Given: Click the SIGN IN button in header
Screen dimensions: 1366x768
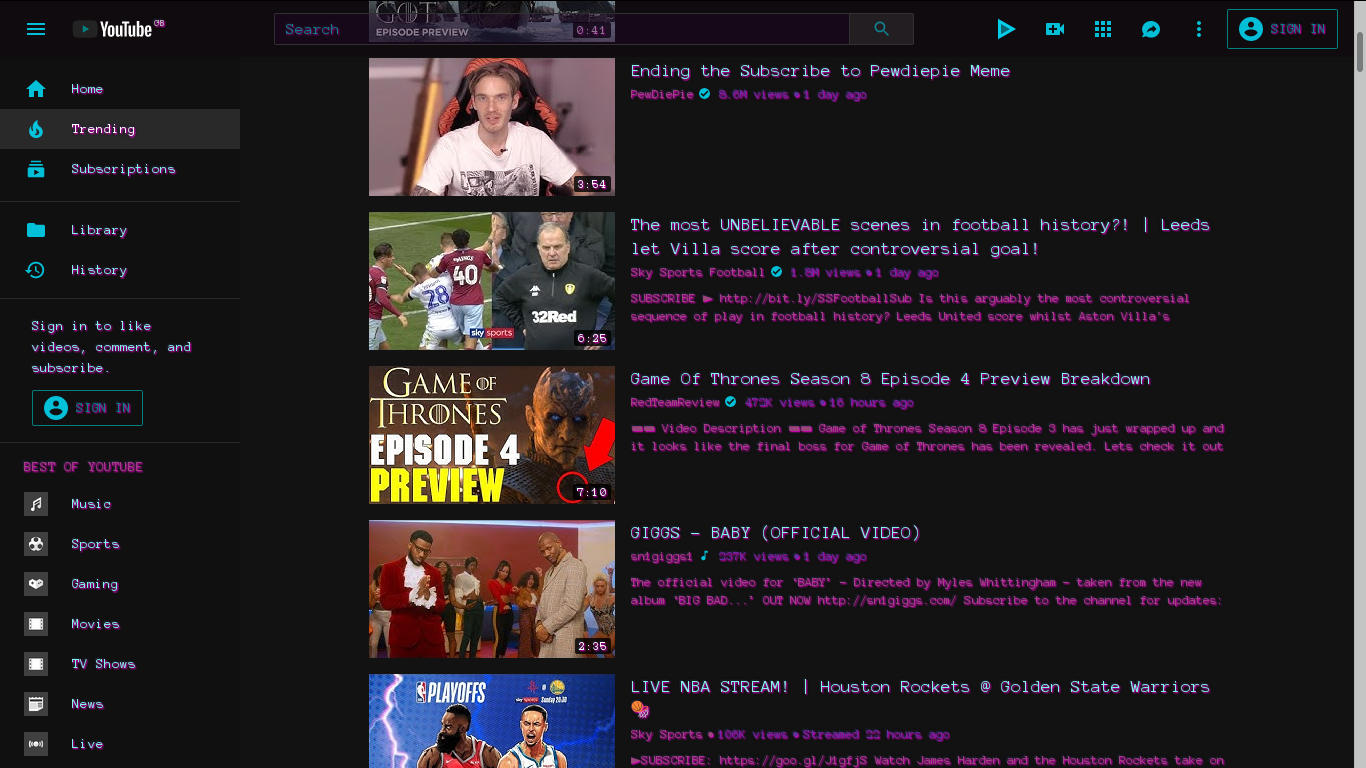Looking at the screenshot, I should coord(1282,29).
